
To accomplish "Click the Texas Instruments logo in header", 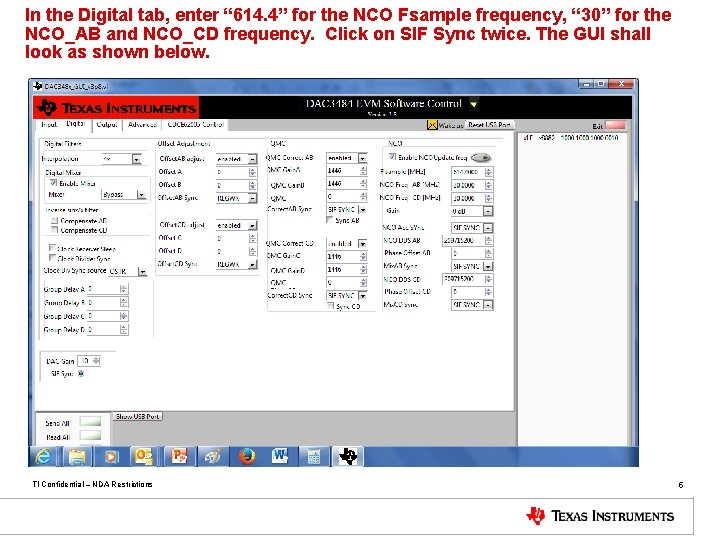I will point(117,108).
